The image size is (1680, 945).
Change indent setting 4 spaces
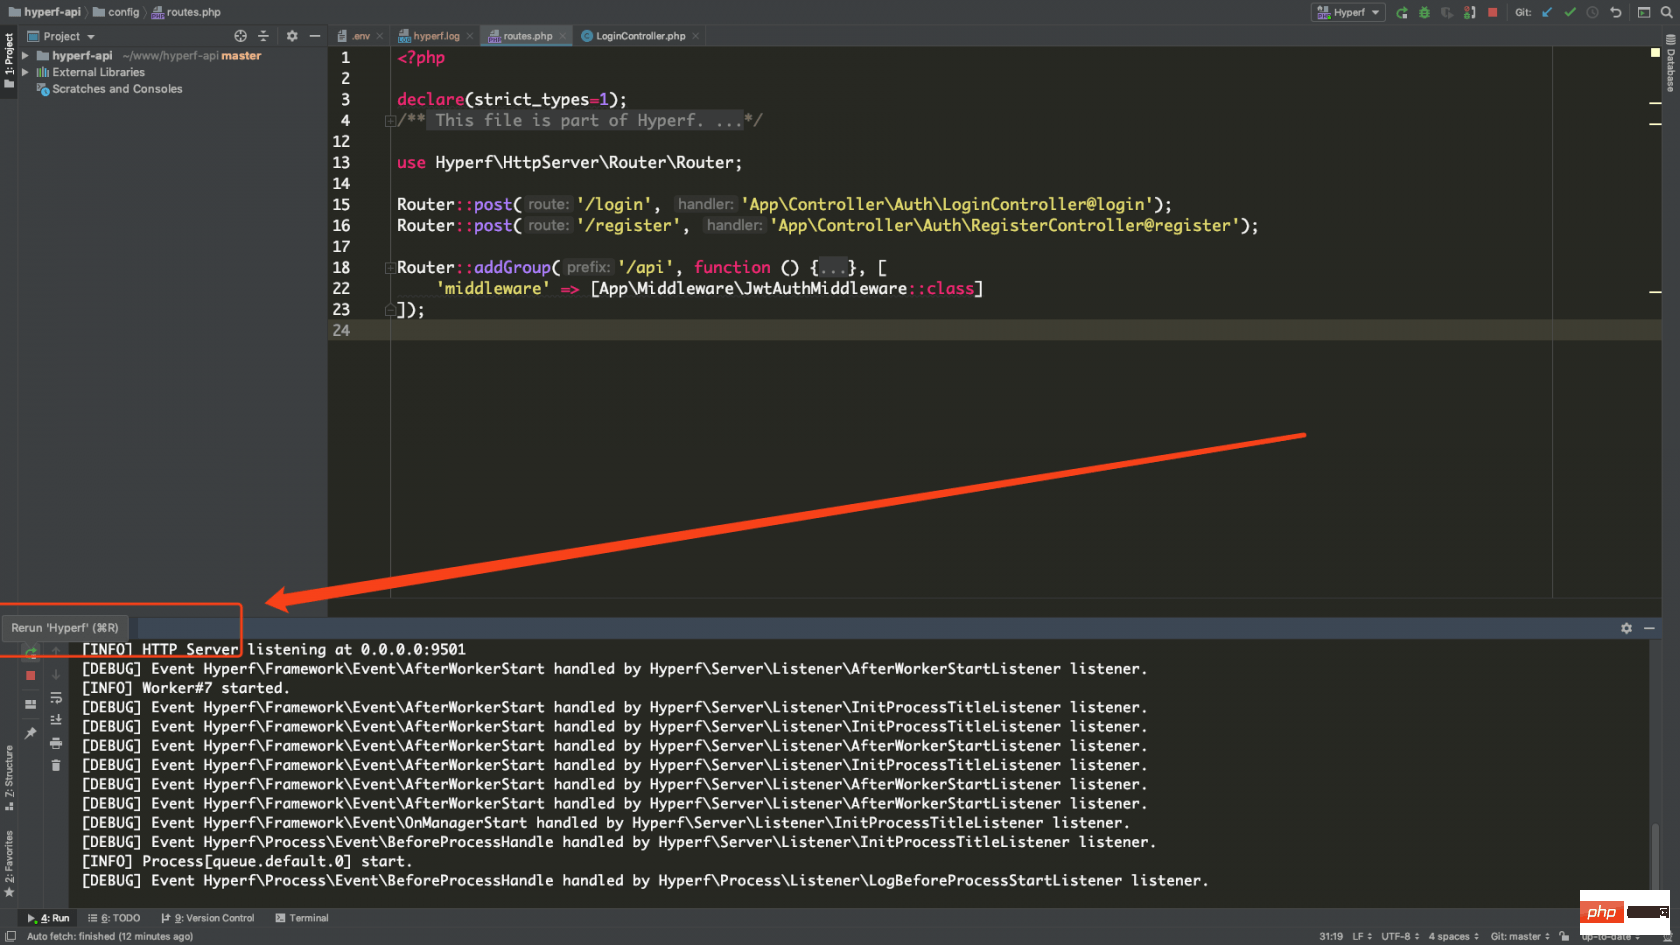tap(1453, 937)
